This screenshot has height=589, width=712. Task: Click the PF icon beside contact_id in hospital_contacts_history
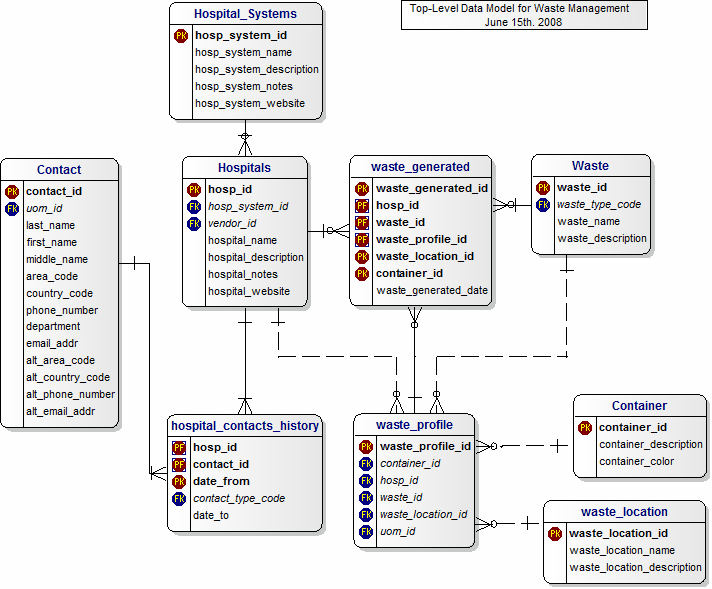179,465
